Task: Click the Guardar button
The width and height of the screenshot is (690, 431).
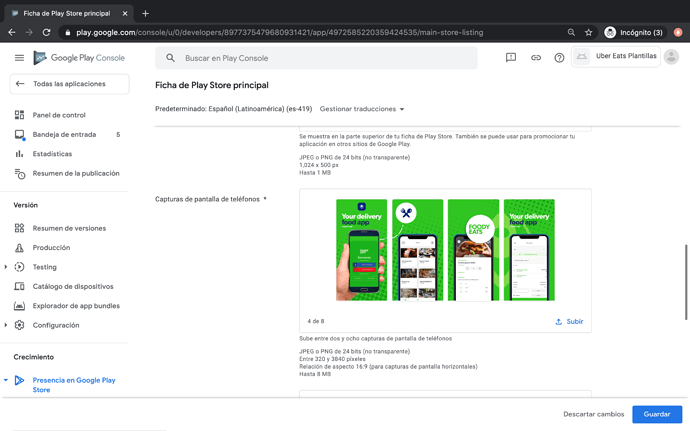Action: [657, 414]
